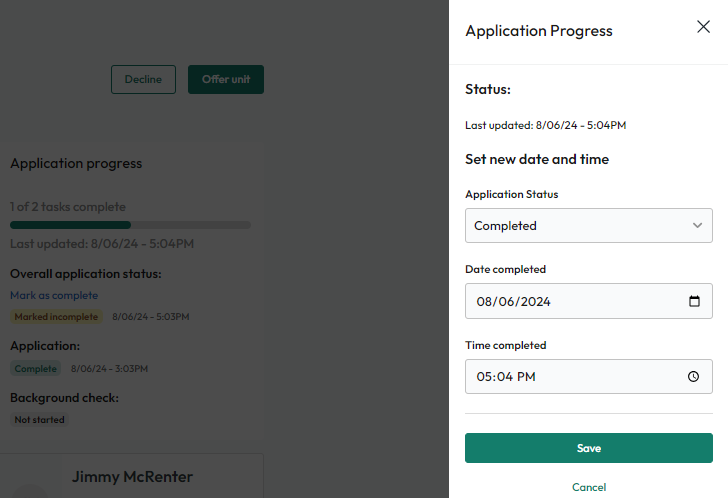Cancel the status change
The height and width of the screenshot is (498, 728).
pyautogui.click(x=589, y=487)
